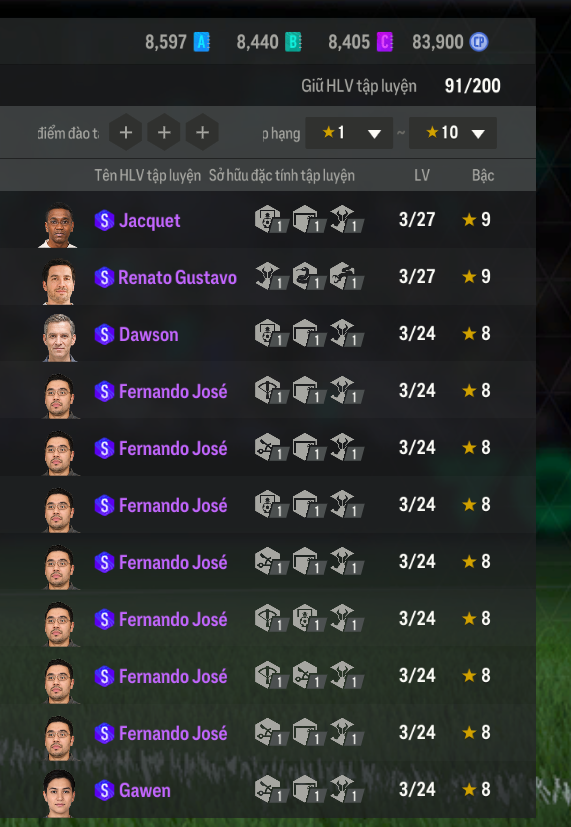Click Dawson's third training trait icon
Viewport: 571px width, 827px height.
pos(346,333)
